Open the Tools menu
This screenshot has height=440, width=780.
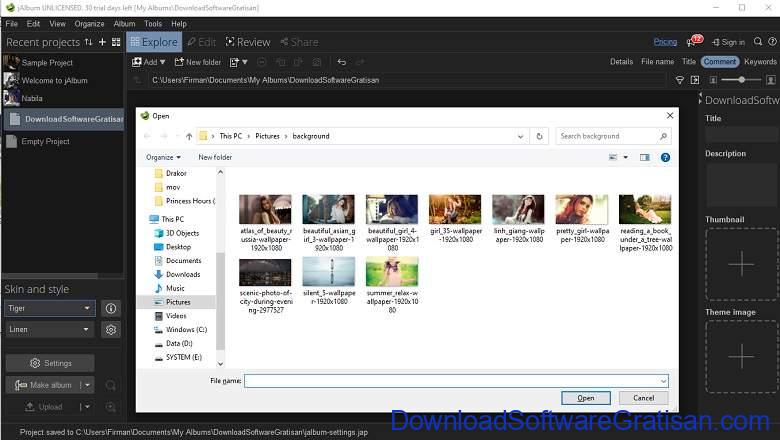tap(153, 24)
